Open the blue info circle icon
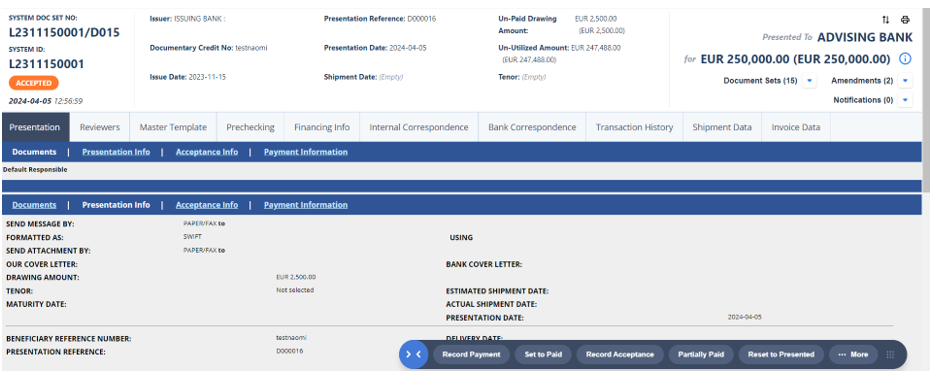Screen dimensions: 935x372 (x=905, y=59)
